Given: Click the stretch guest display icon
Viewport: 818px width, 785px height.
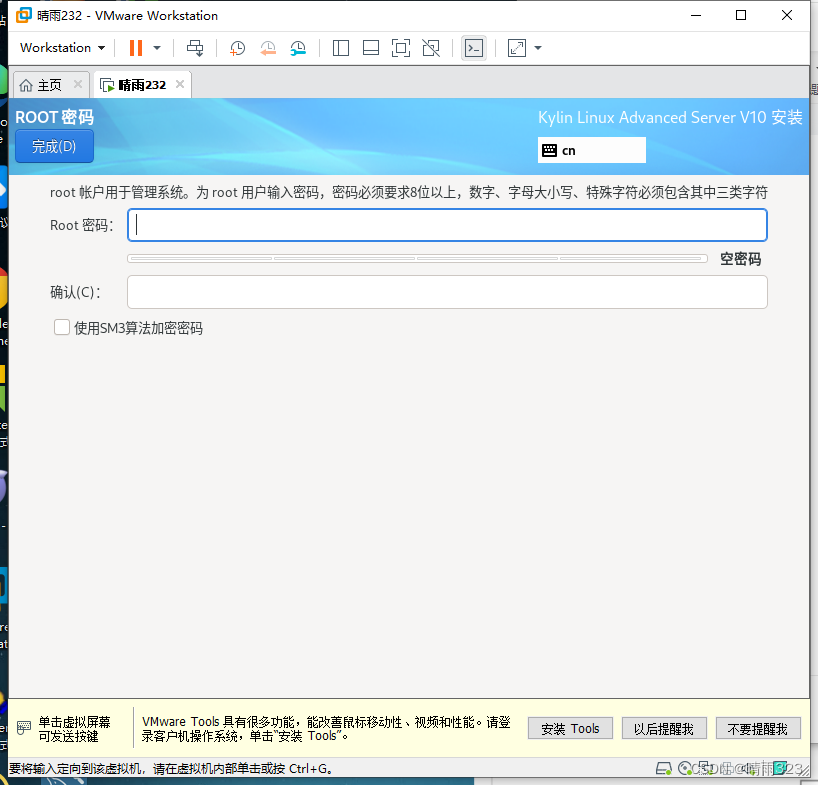Looking at the screenshot, I should tap(516, 48).
